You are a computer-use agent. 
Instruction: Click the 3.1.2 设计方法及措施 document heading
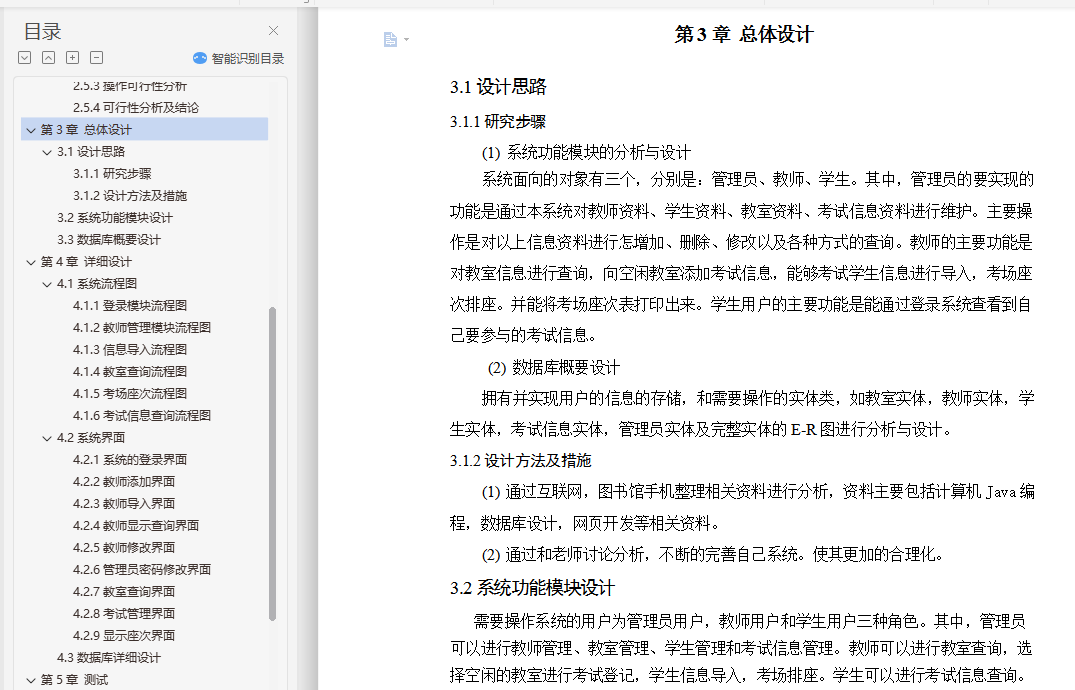(520, 460)
